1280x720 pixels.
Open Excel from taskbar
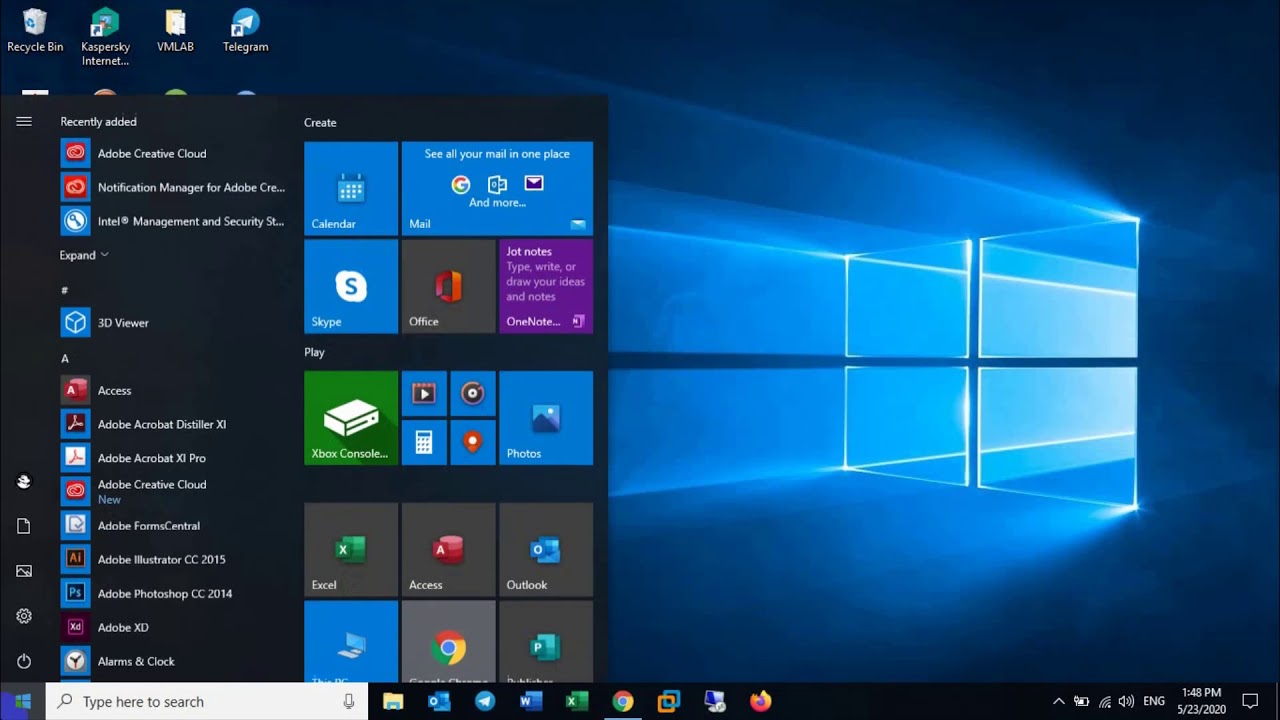[x=577, y=701]
